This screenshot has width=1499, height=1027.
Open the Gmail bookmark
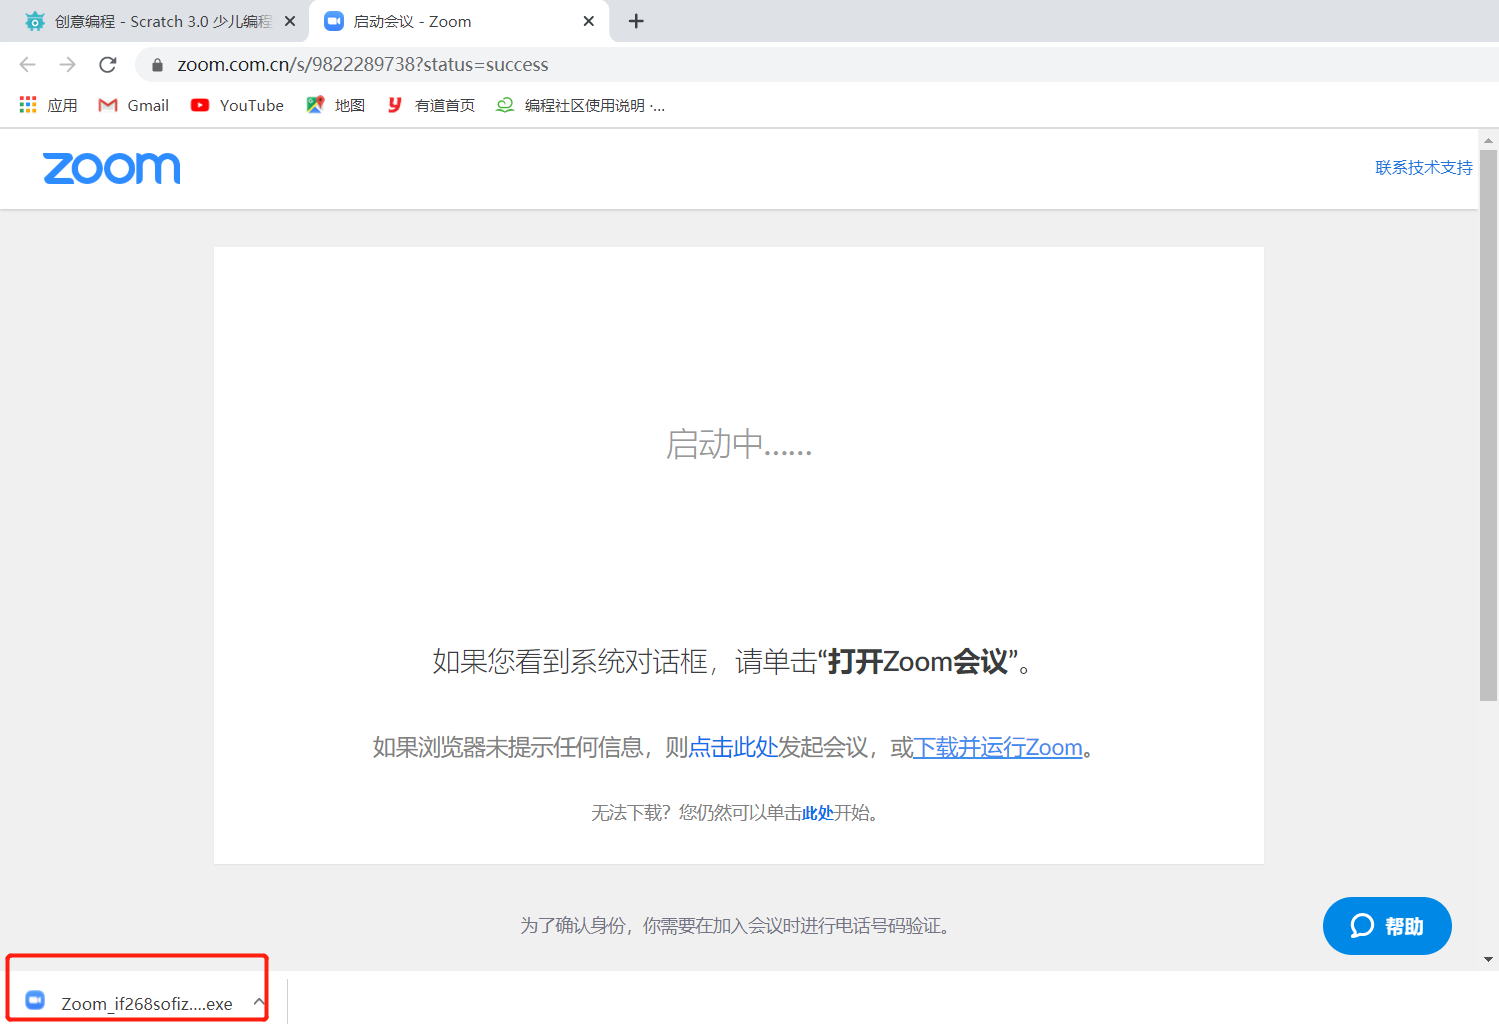click(x=134, y=105)
